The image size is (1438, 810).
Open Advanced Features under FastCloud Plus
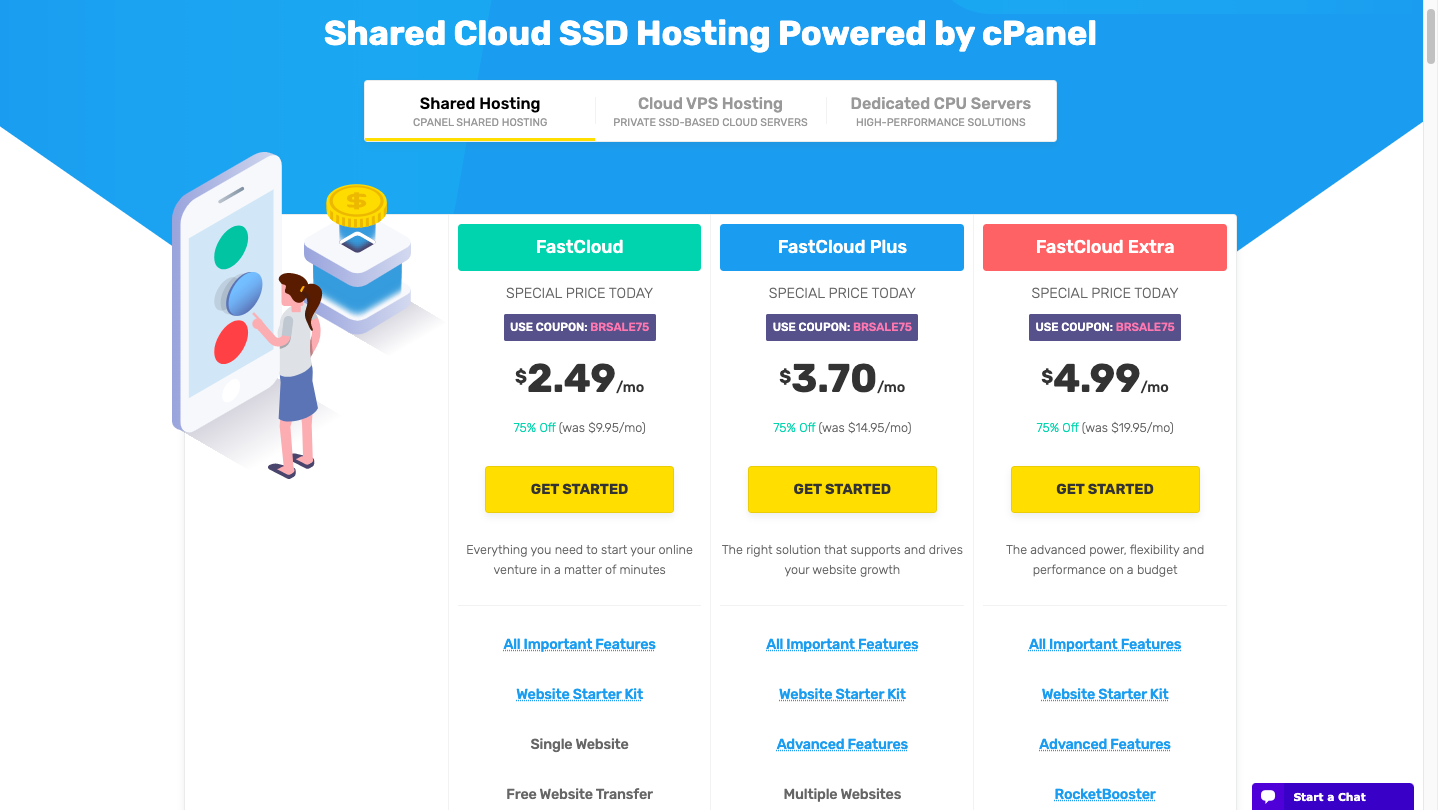point(842,744)
